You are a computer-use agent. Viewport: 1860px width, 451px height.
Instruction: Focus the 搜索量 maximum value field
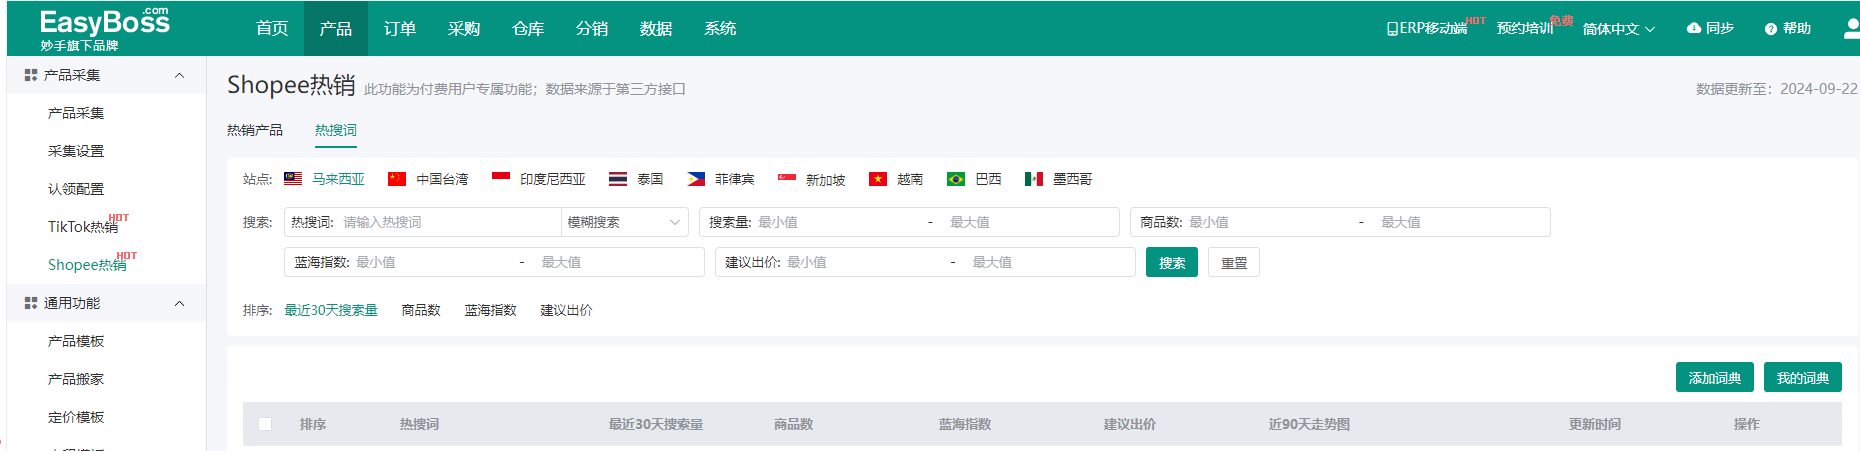pos(1030,222)
